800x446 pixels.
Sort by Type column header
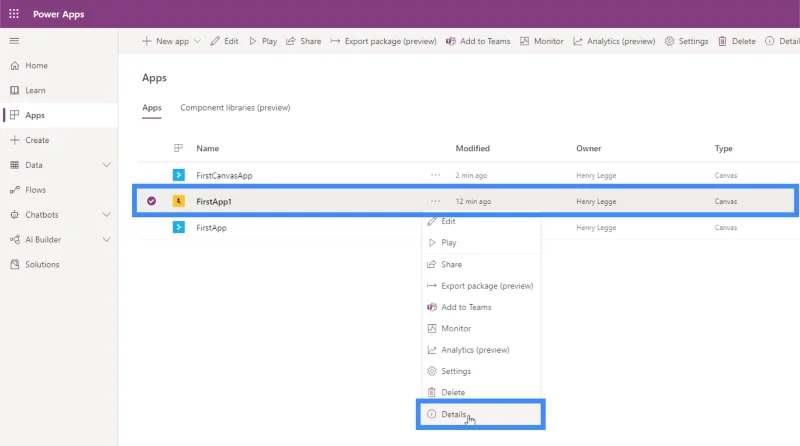pos(723,148)
